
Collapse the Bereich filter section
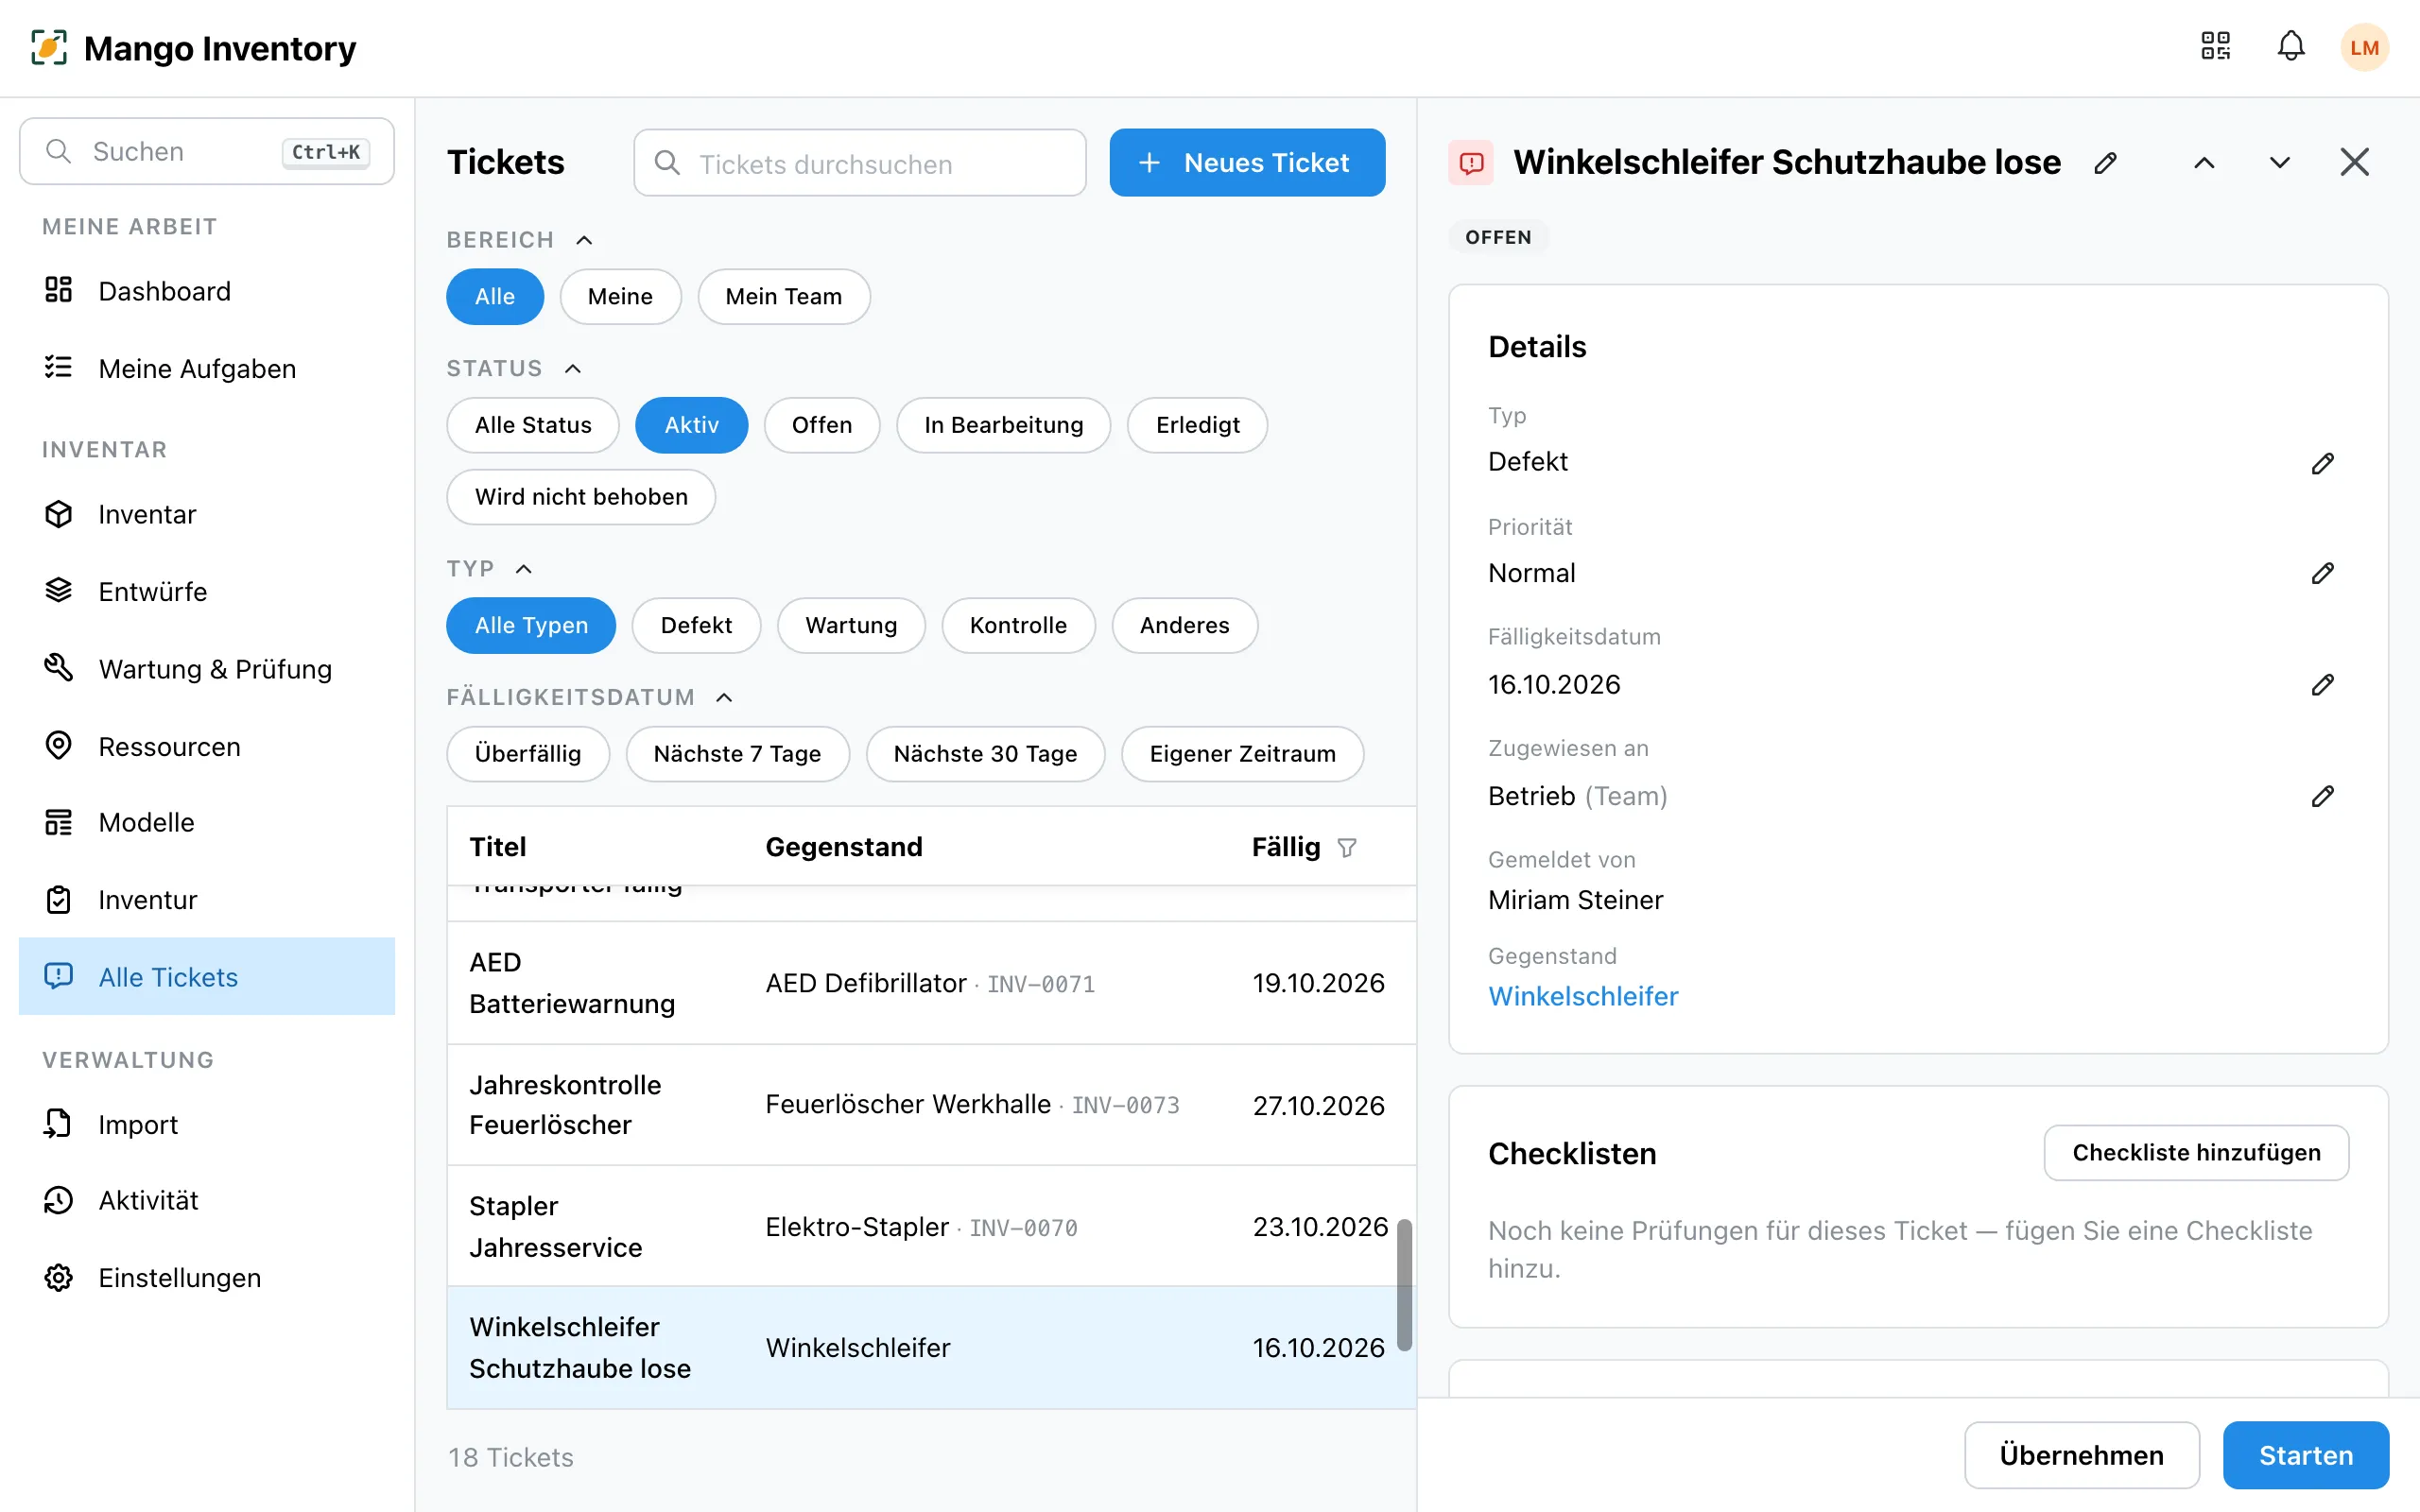[x=584, y=240]
